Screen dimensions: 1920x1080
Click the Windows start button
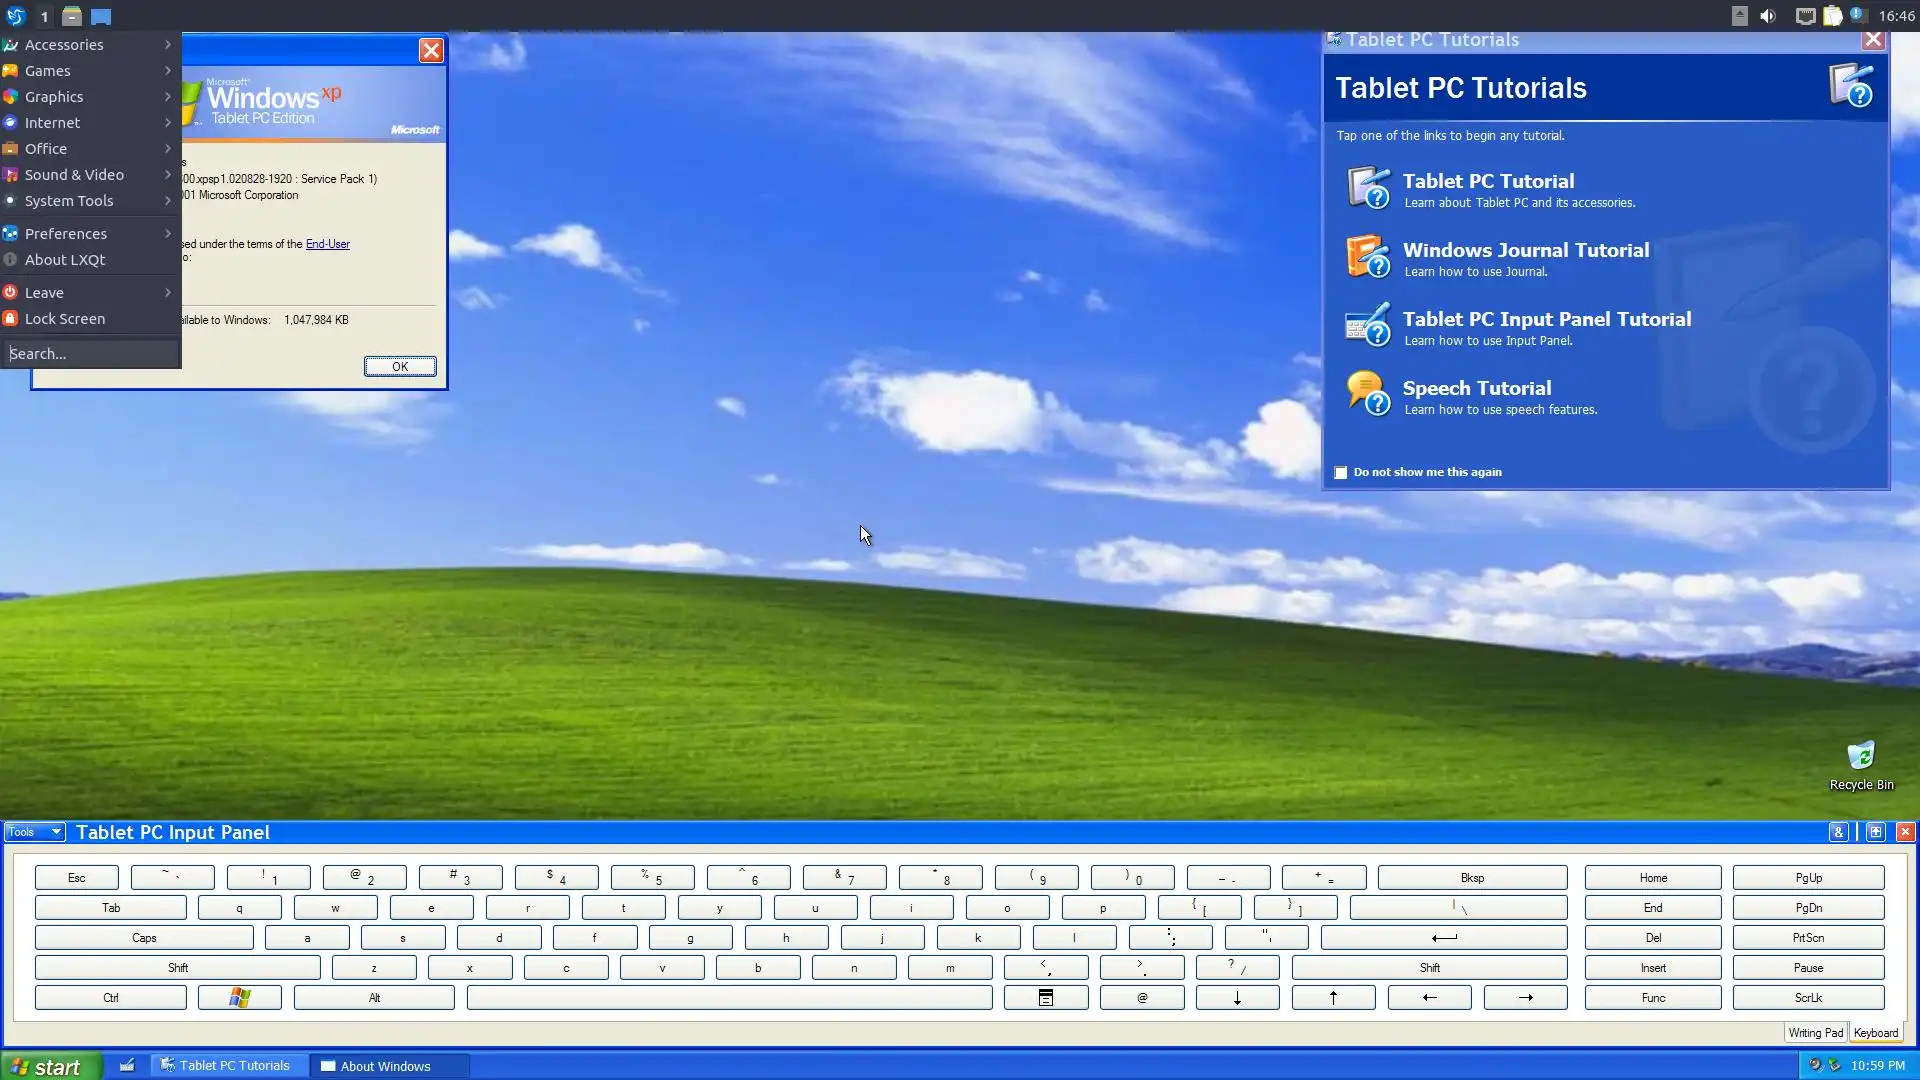50,1067
